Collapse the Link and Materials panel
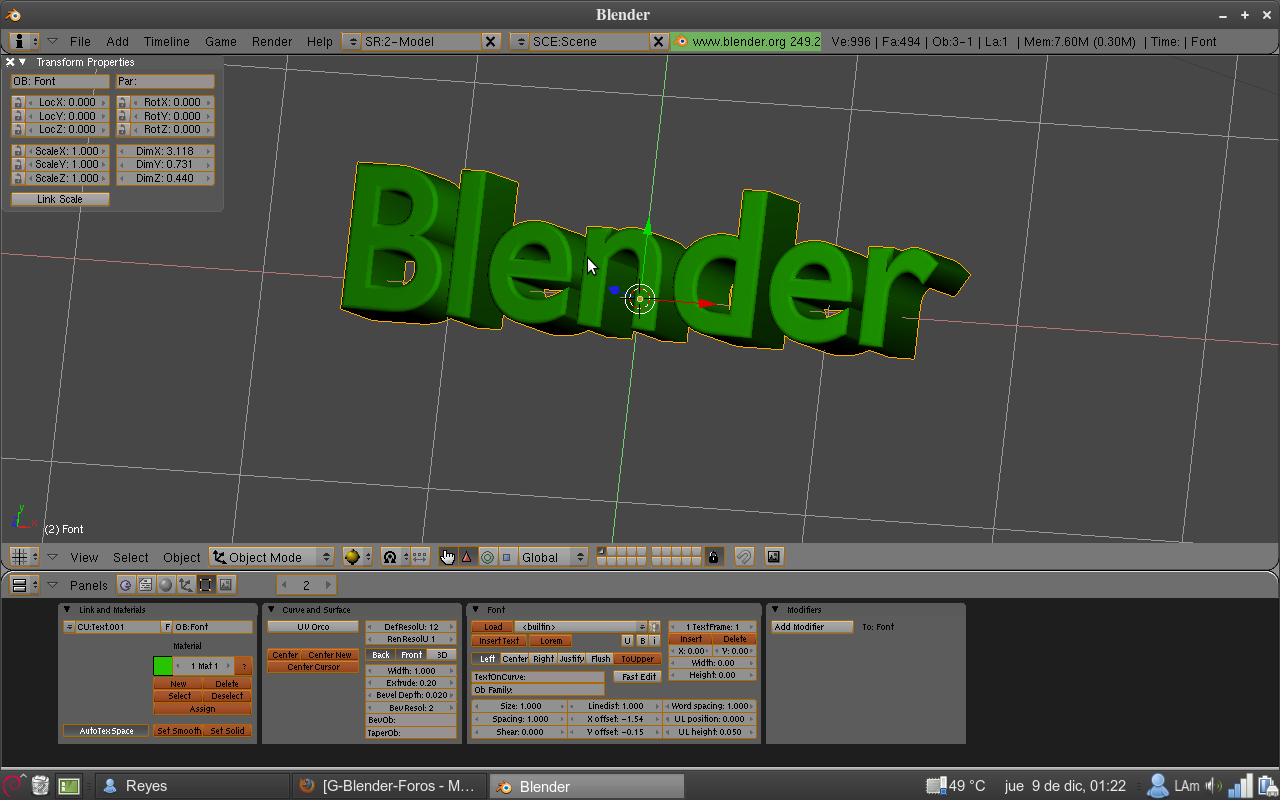Screen dimensions: 1280x800 pyautogui.click(x=67, y=610)
